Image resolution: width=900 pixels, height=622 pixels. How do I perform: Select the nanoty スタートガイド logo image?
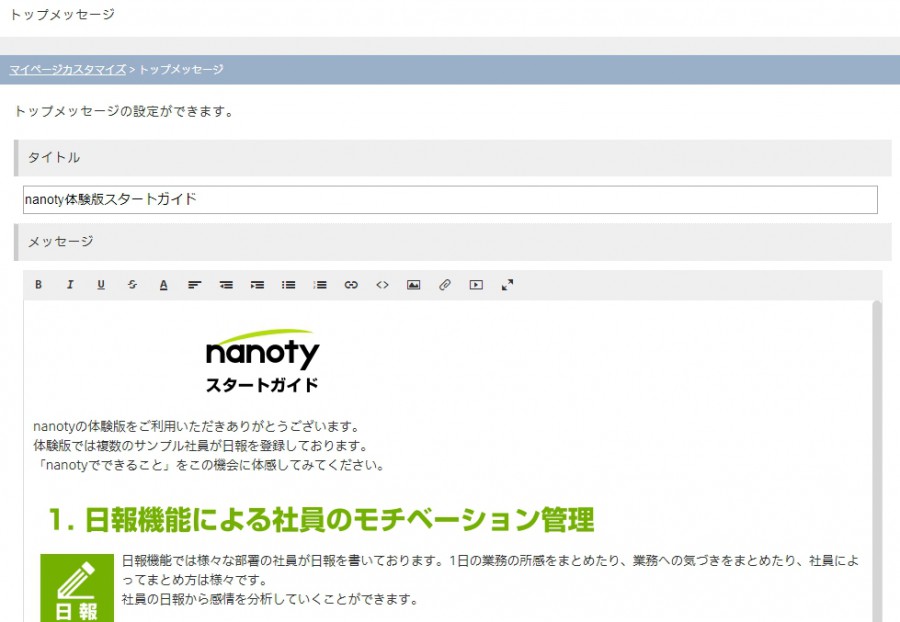[x=262, y=361]
